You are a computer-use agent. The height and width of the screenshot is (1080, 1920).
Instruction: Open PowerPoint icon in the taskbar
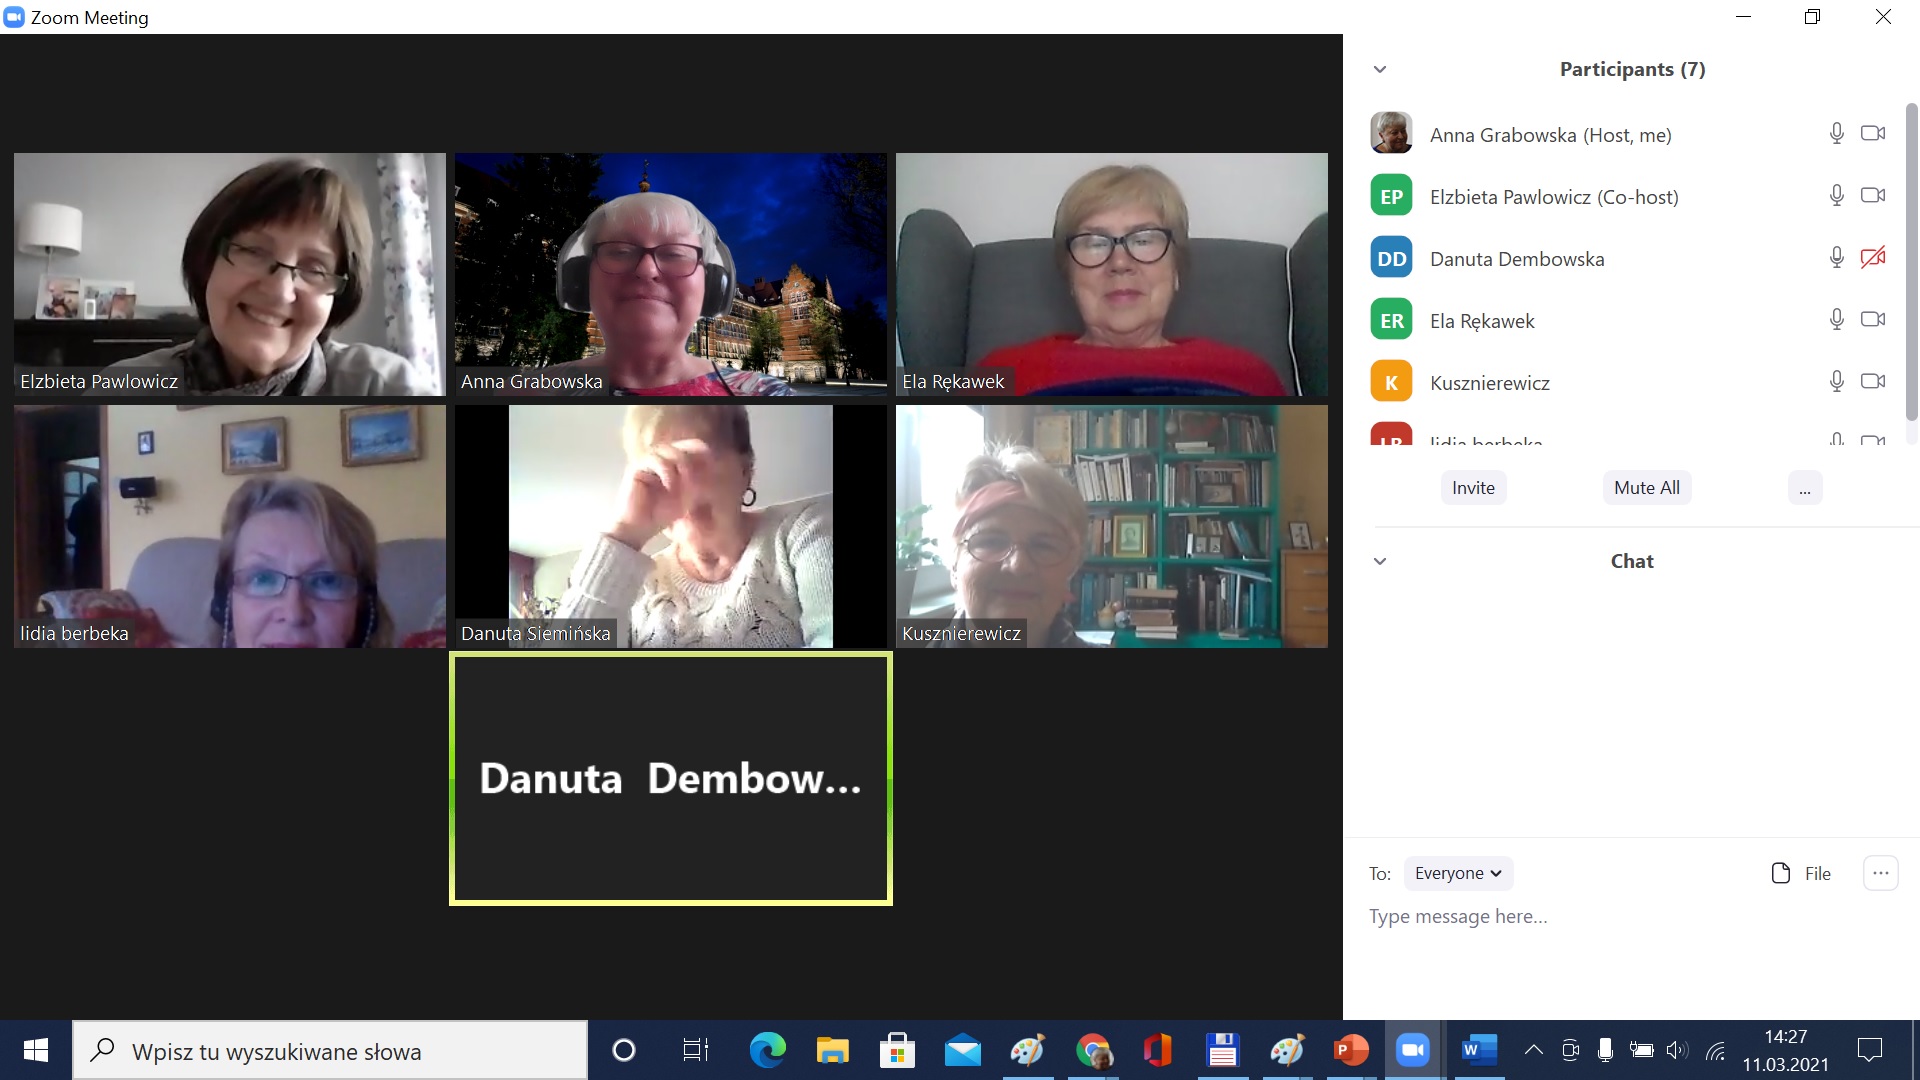[1350, 1050]
